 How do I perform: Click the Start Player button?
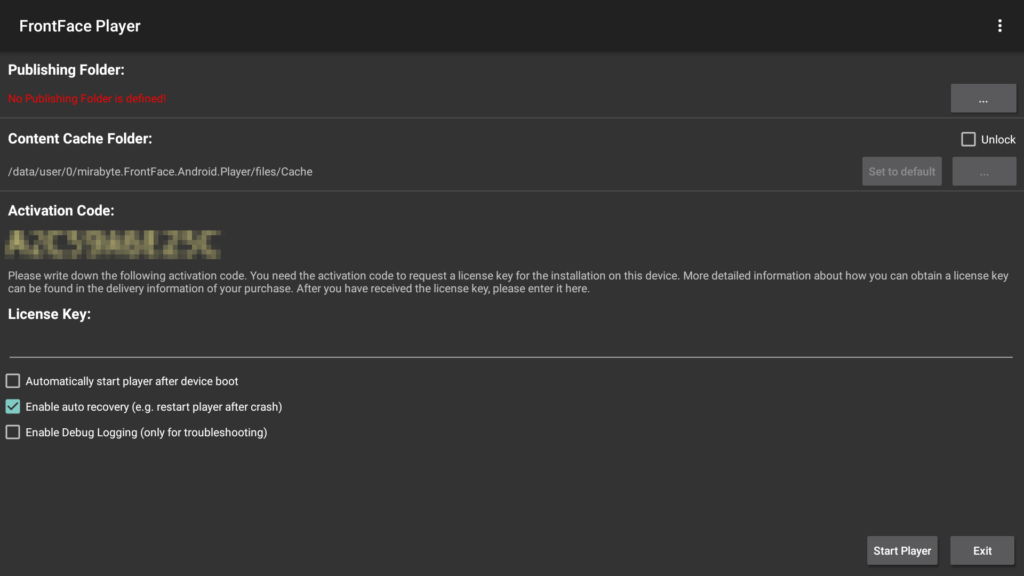(x=902, y=551)
